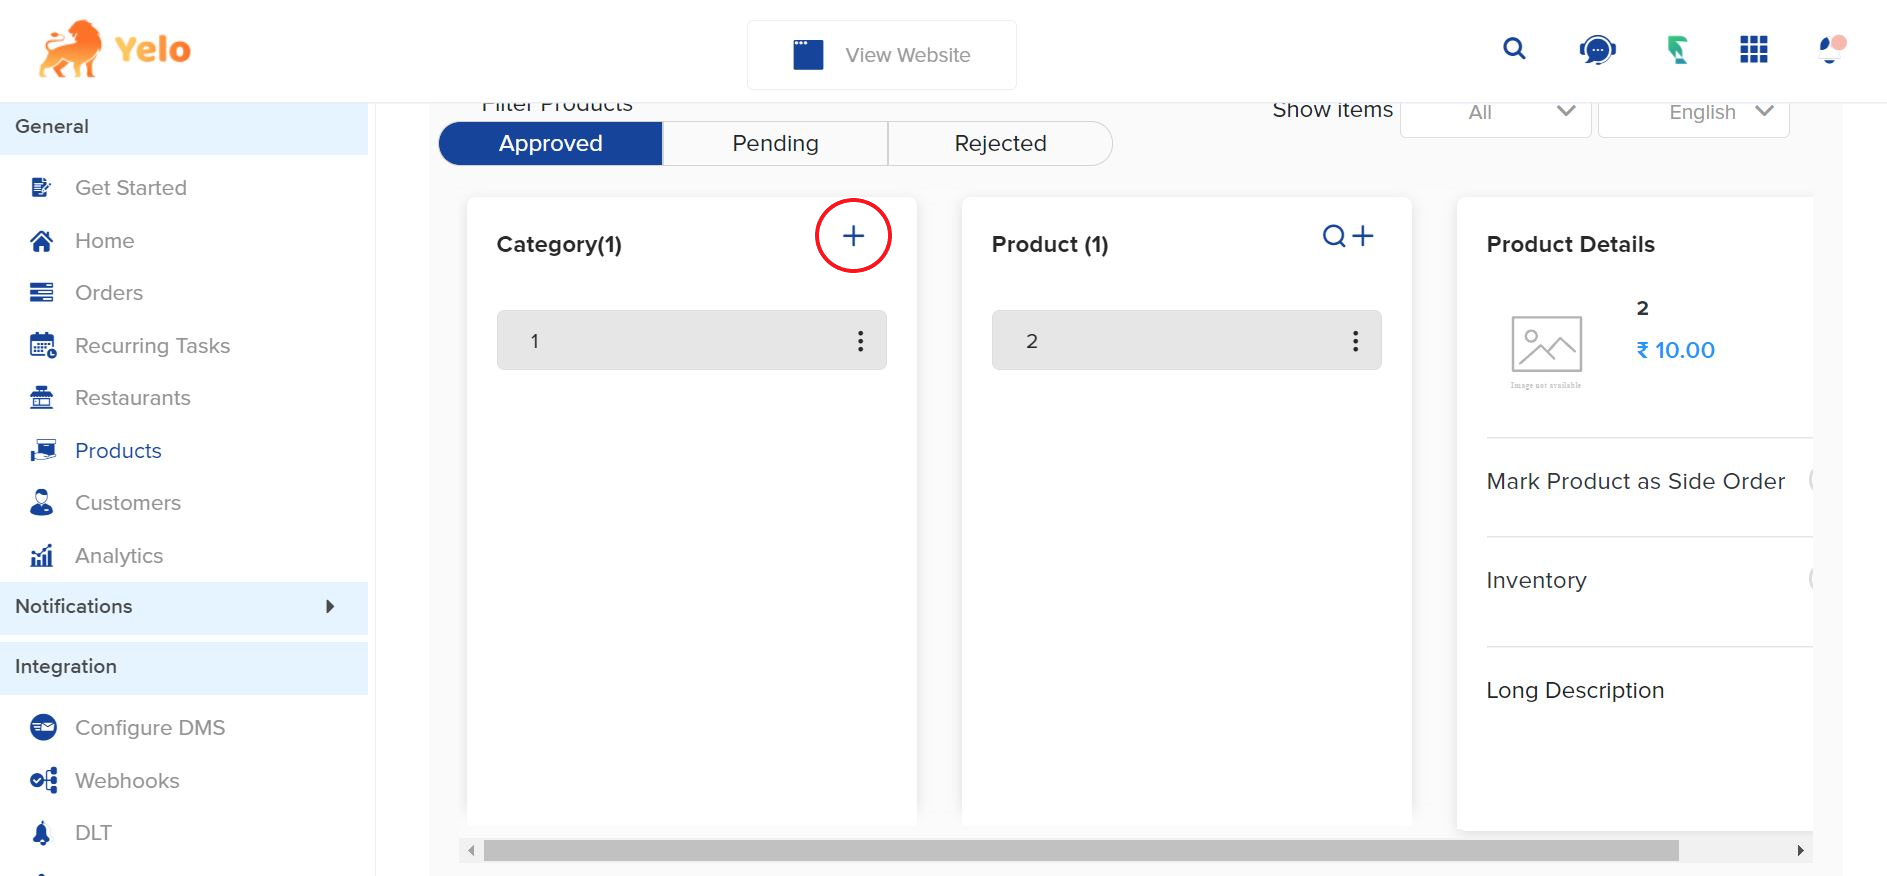Open the profile avatar with notification dot
Viewport: 1887px width, 876px height.
point(1831,49)
